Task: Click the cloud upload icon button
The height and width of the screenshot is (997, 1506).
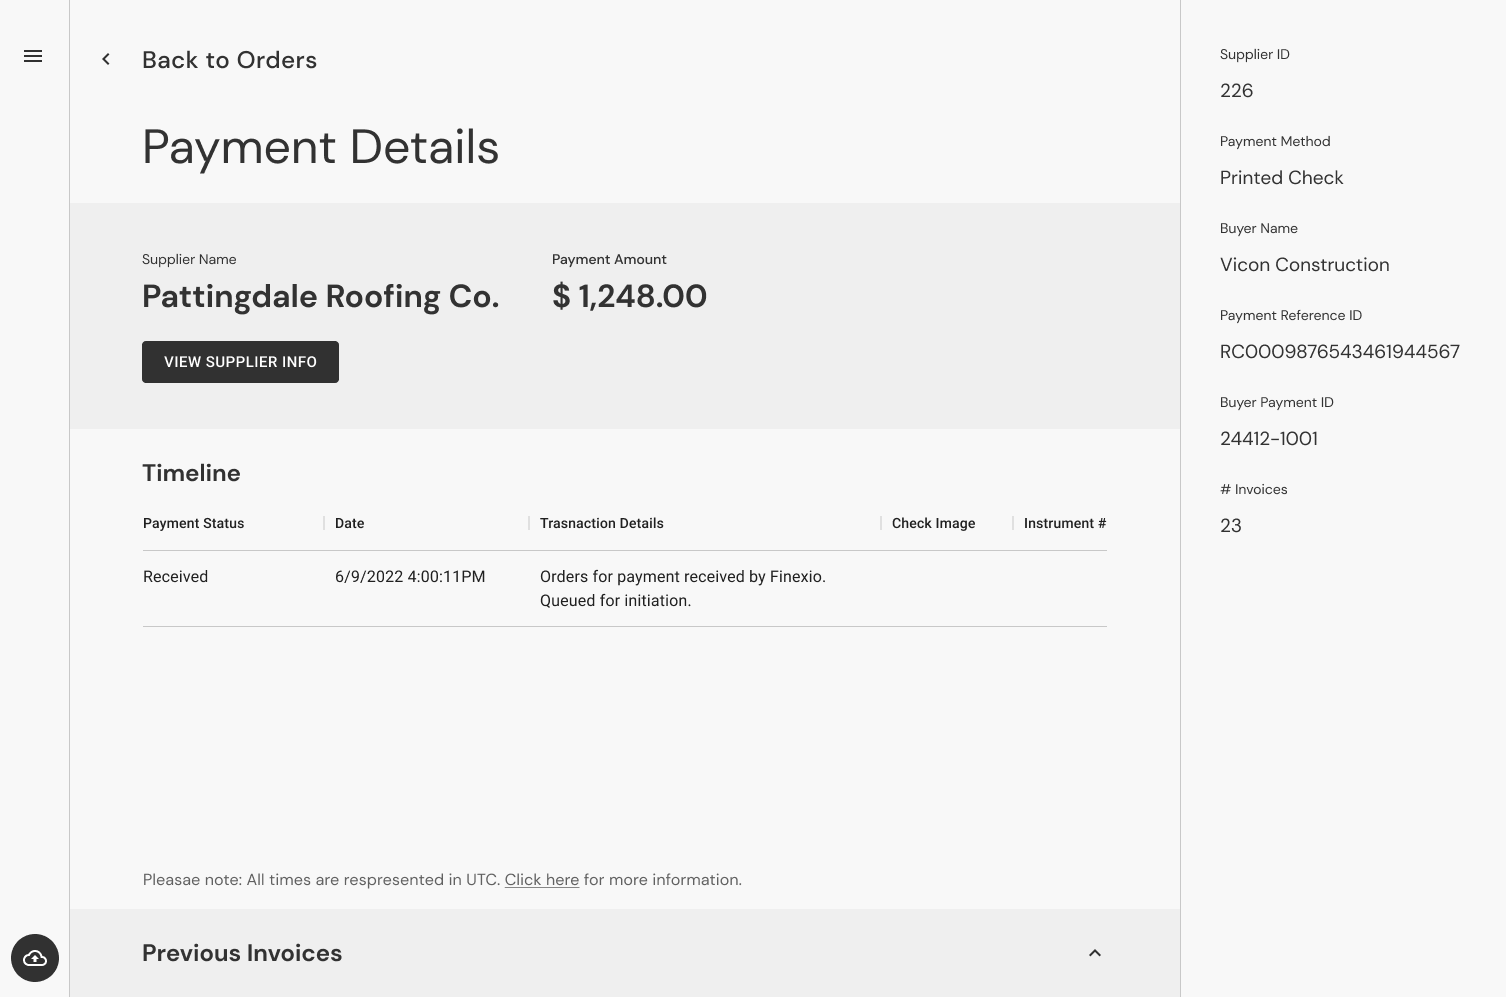Action: (35, 958)
